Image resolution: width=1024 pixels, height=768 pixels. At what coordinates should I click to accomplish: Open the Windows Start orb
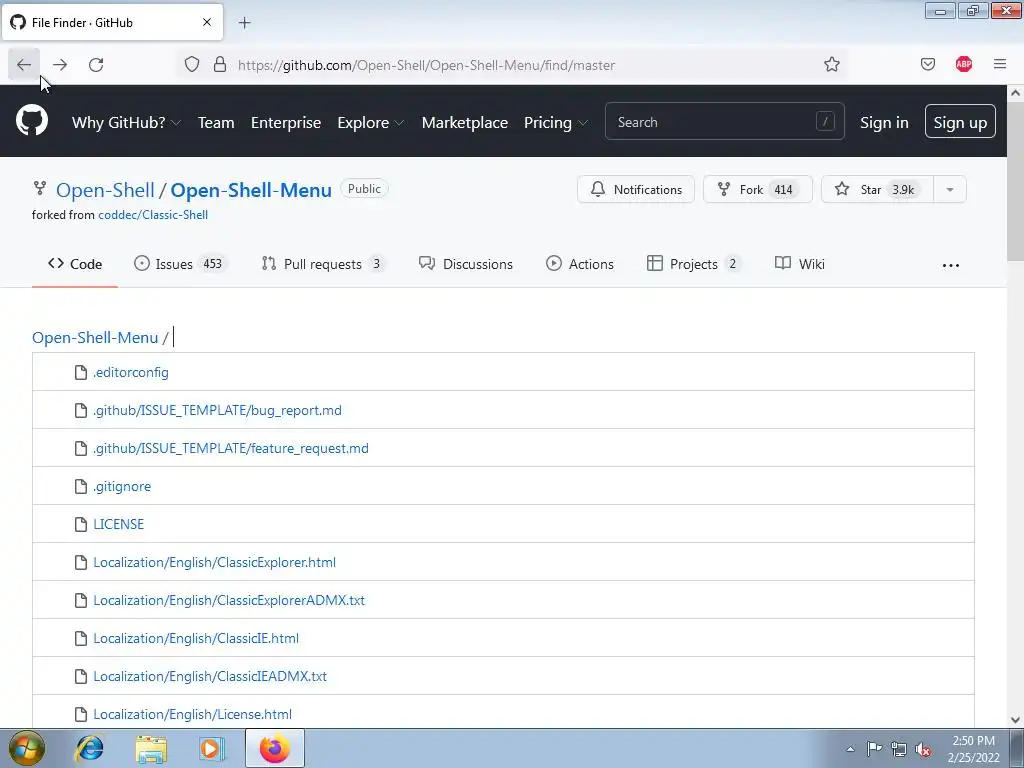click(x=27, y=748)
